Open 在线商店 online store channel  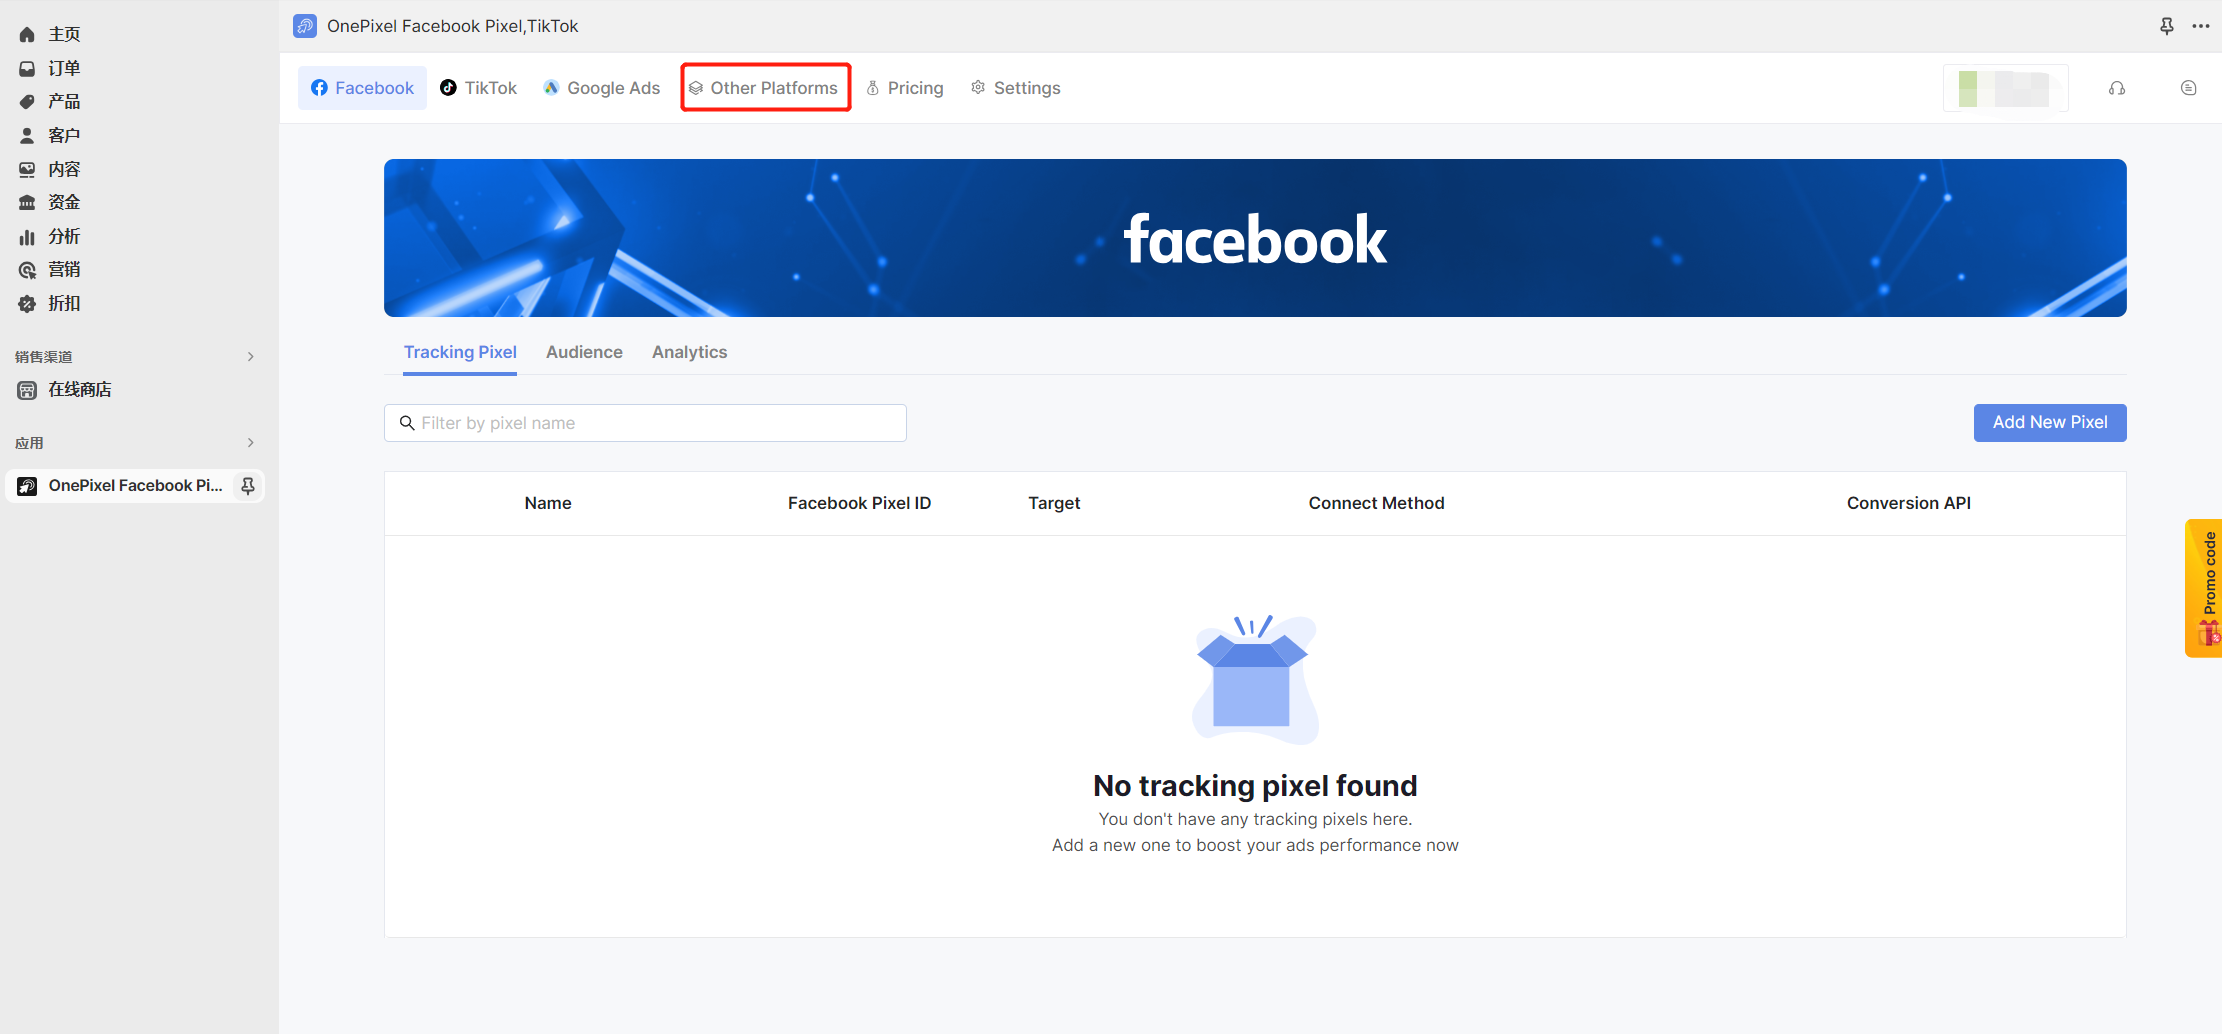pyautogui.click(x=80, y=389)
